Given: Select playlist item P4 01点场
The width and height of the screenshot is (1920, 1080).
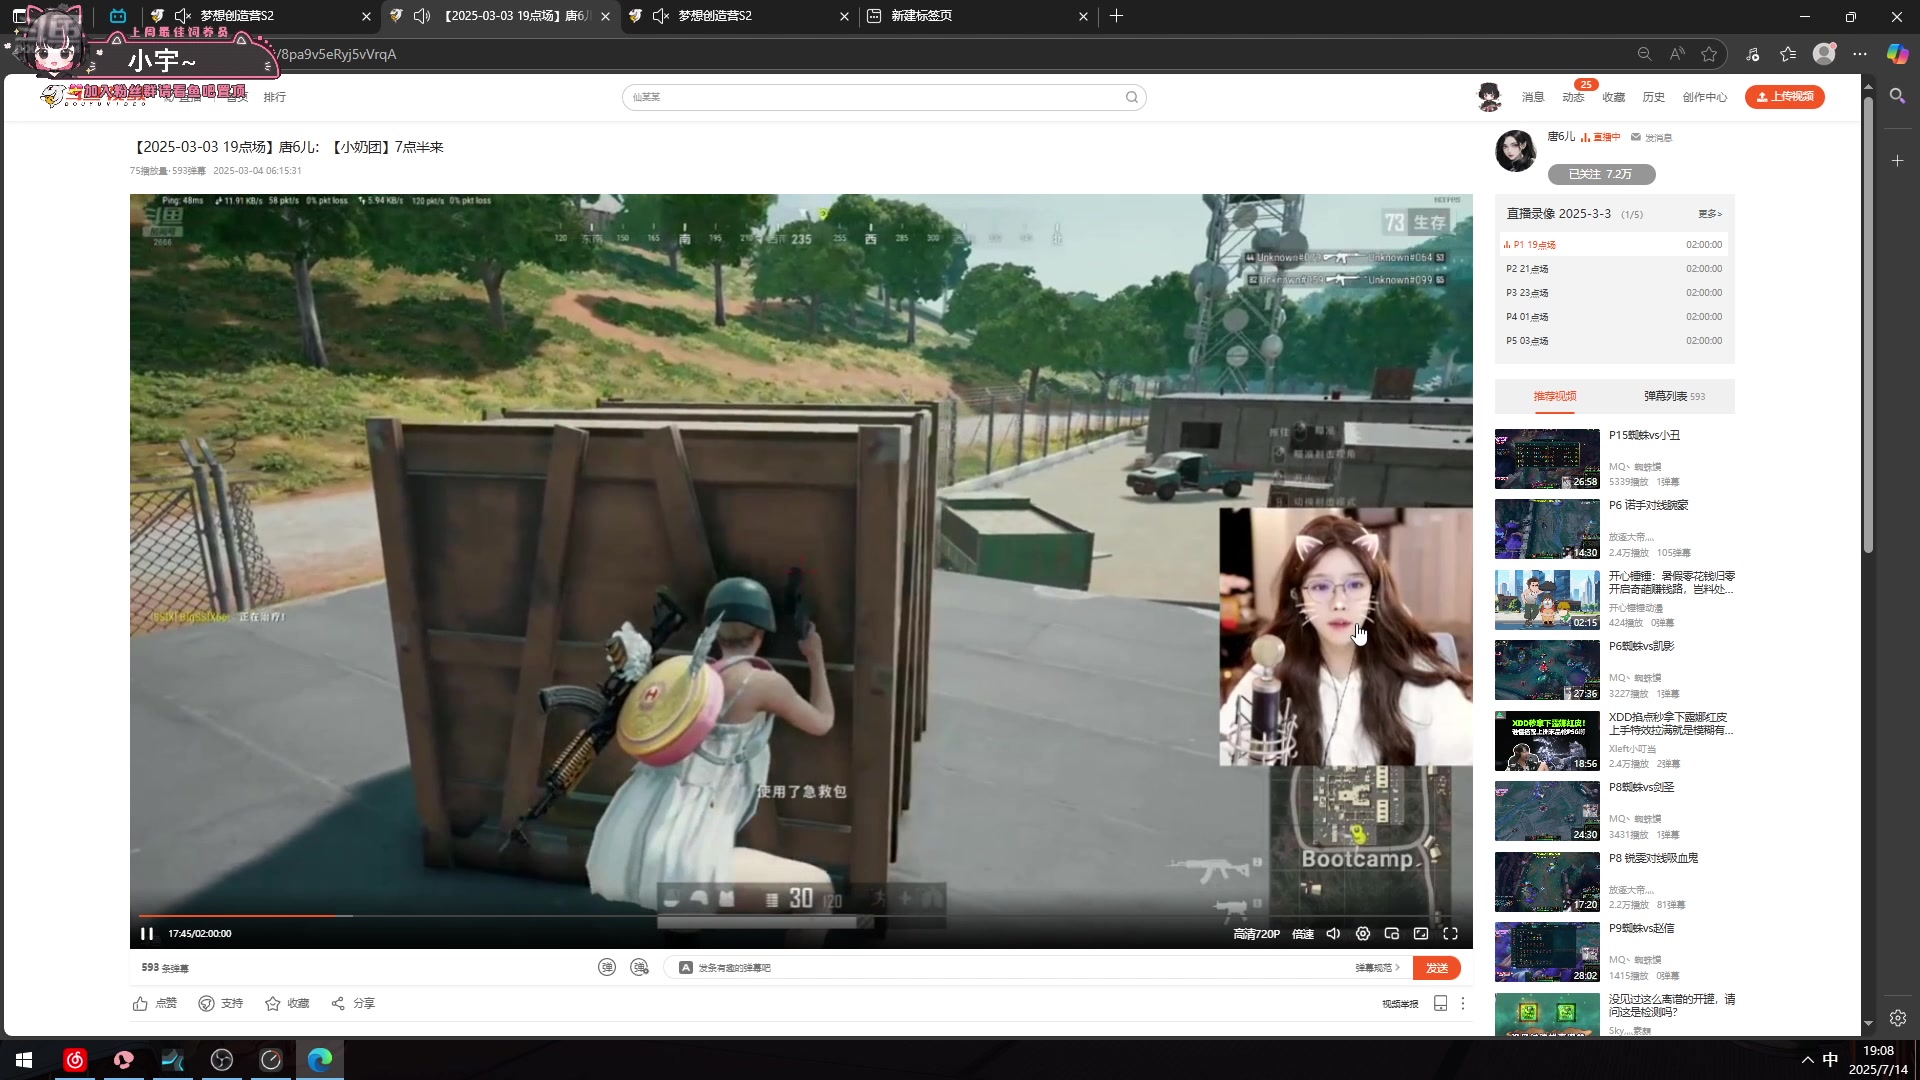Looking at the screenshot, I should tap(1614, 317).
